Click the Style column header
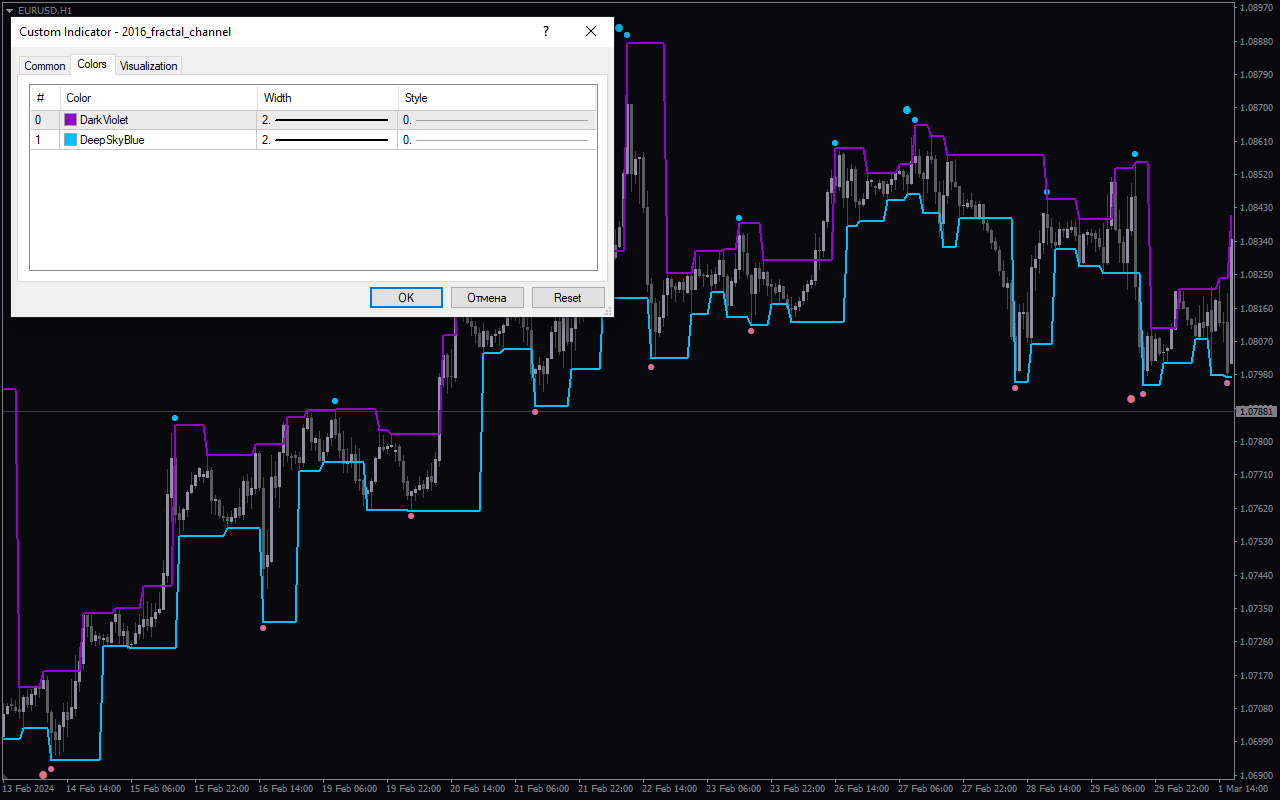 (497, 98)
